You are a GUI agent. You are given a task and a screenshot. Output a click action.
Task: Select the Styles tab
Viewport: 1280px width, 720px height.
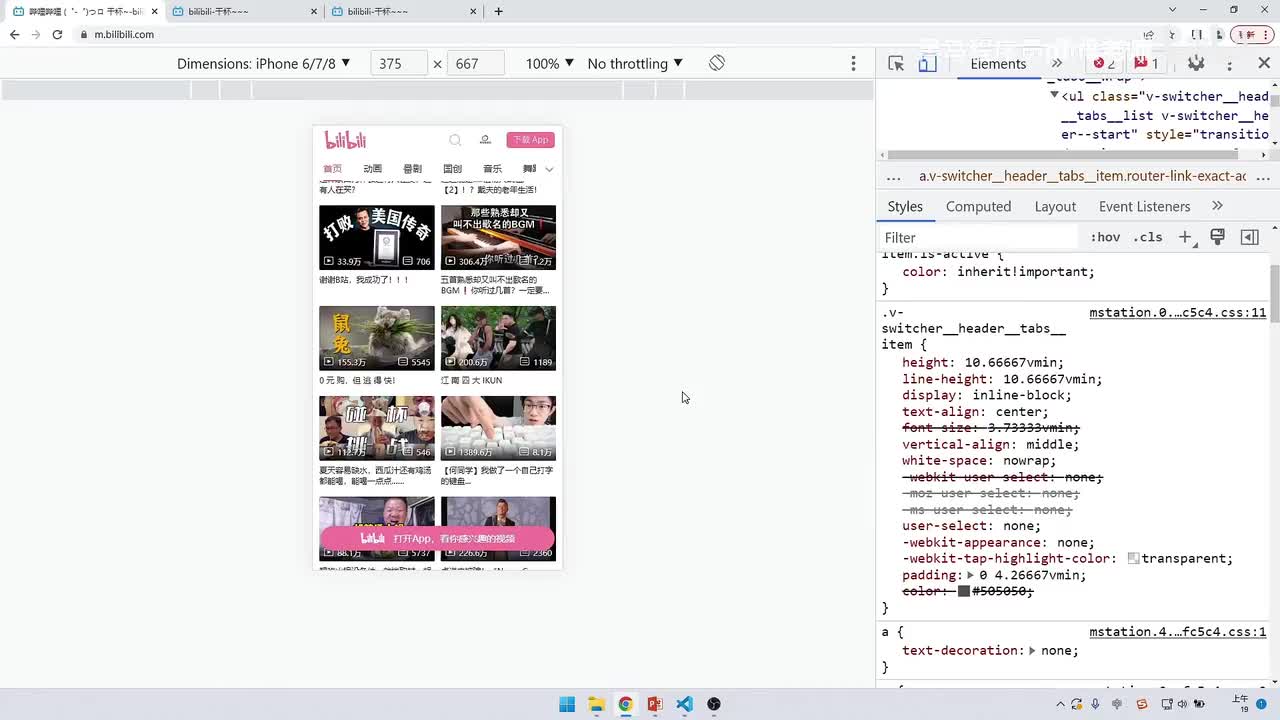(905, 206)
